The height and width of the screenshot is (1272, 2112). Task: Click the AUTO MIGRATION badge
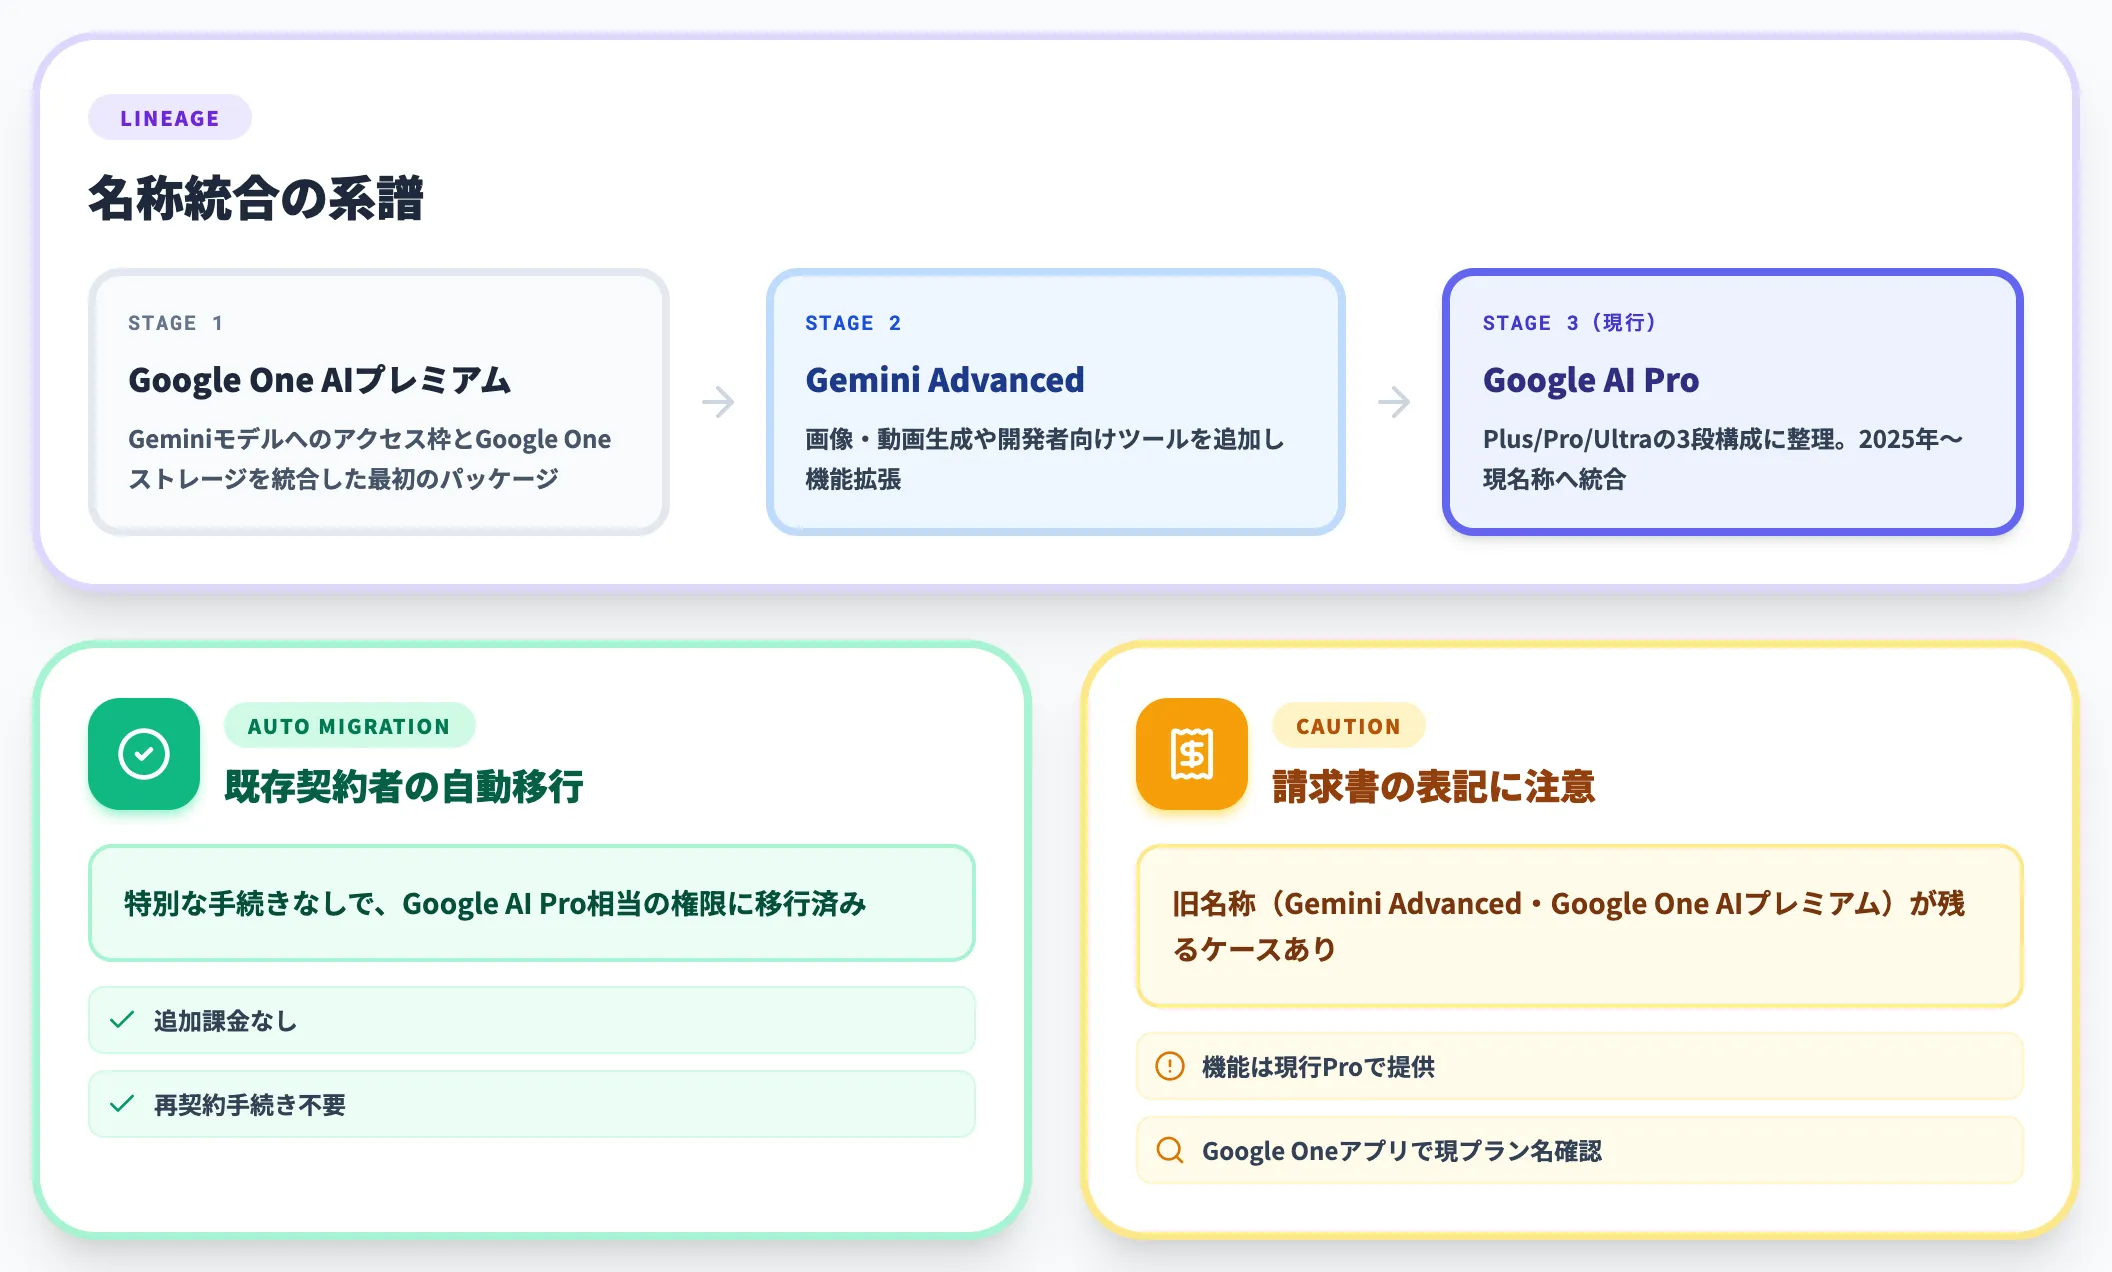349,726
